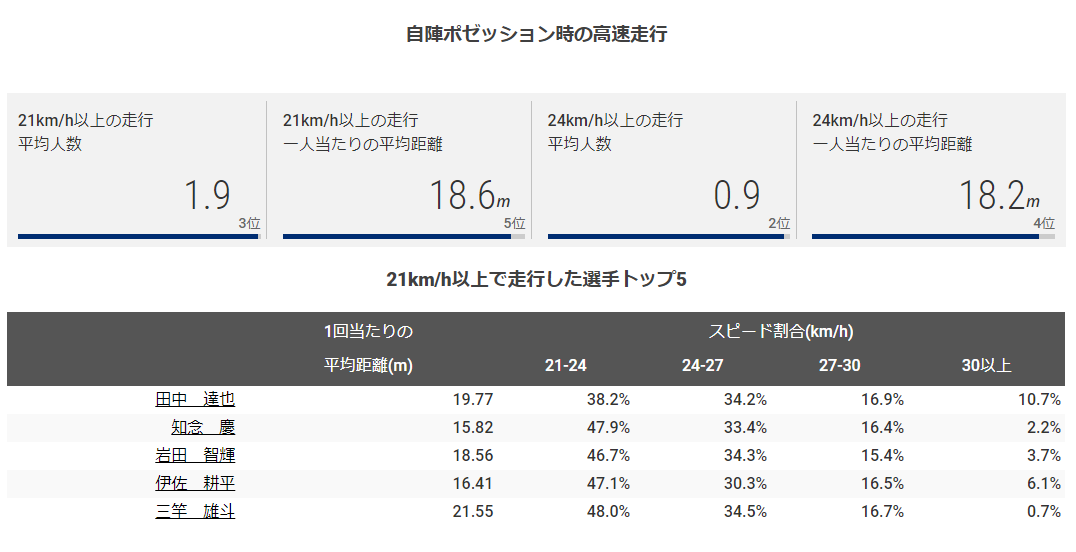Open player link 田中 達也
This screenshot has width=1076, height=552.
[195, 399]
